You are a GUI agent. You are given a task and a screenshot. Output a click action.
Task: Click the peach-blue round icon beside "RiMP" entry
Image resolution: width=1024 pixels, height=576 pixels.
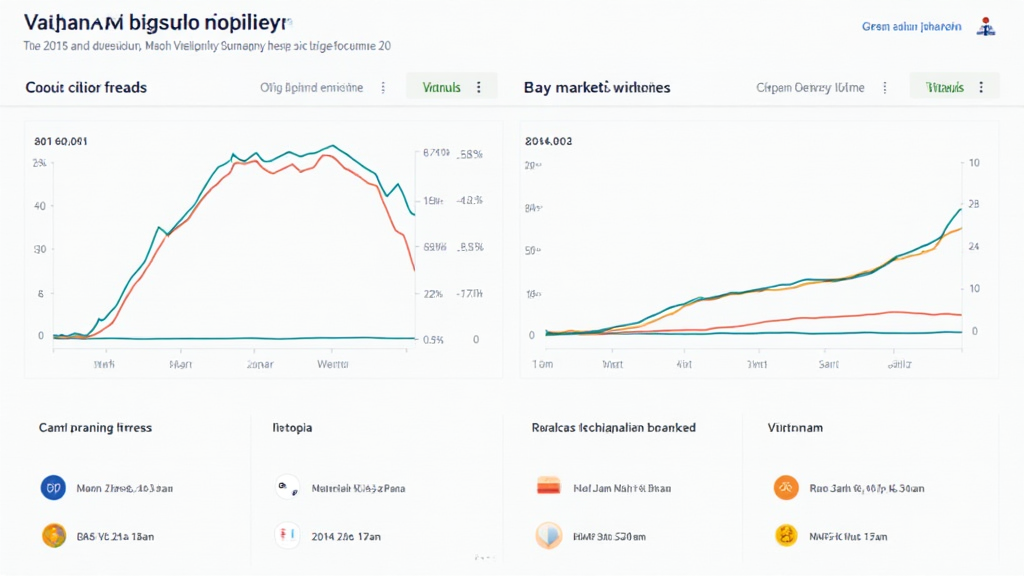[x=549, y=536]
